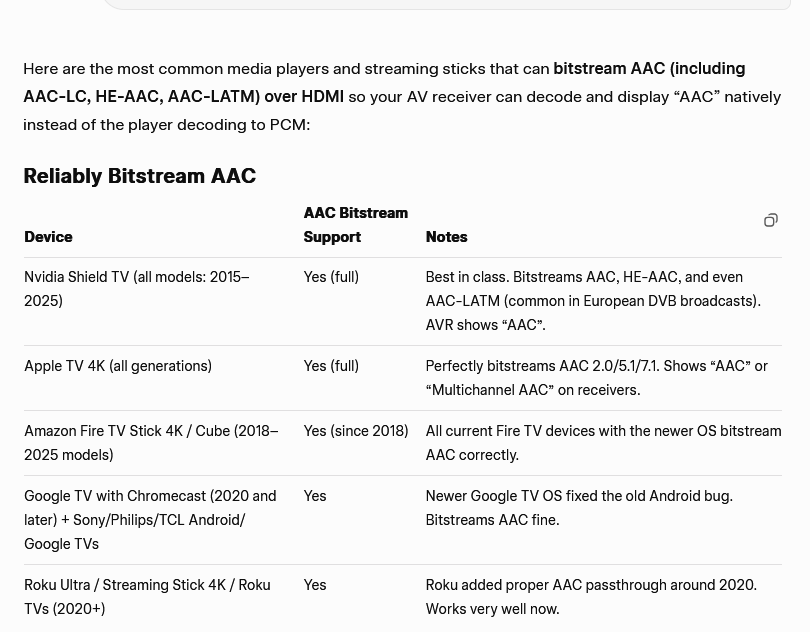Select the Roku Ultra device cell

point(147,597)
